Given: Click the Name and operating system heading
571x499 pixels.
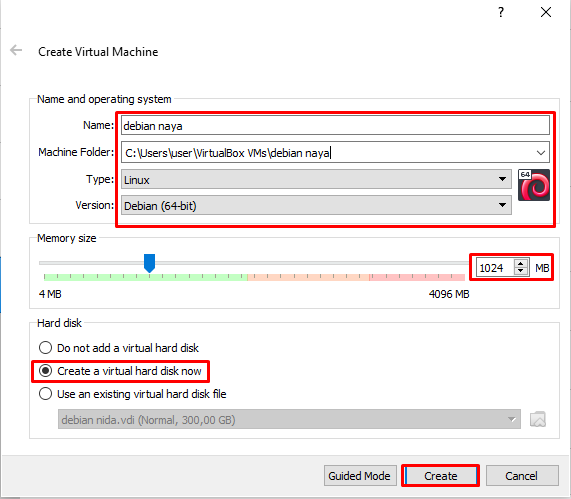Looking at the screenshot, I should point(104,99).
